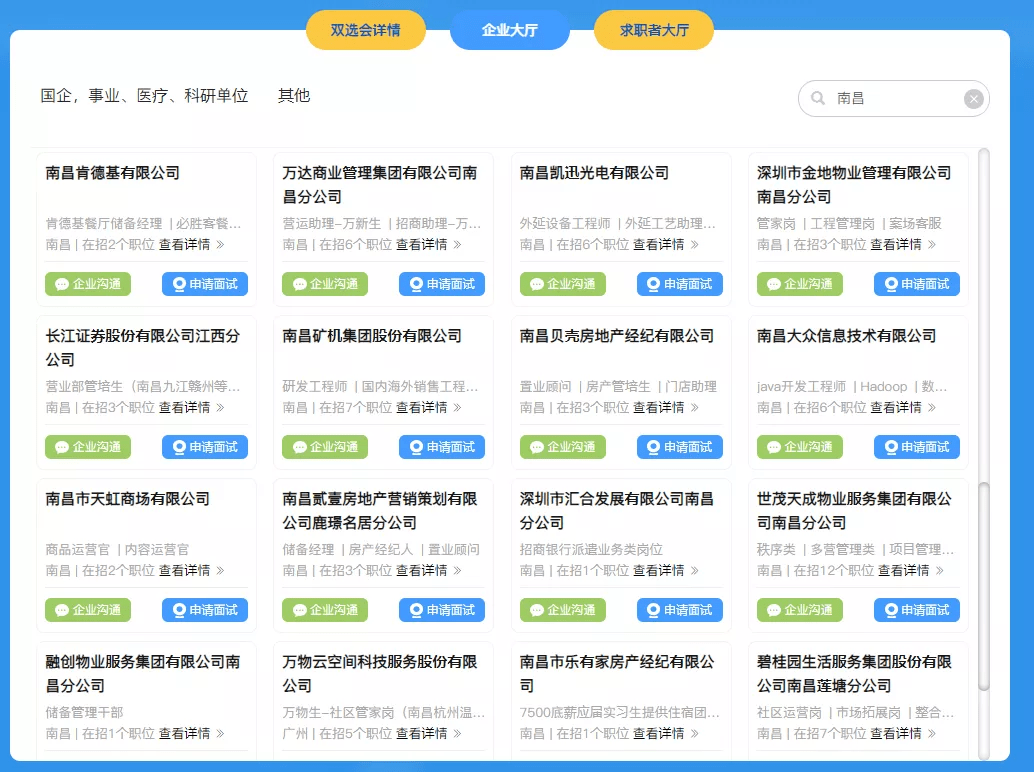Screen dimensions: 1034x772
Task: Click 申请面试 for 南昌矿机集团股份有限公司
Action: (x=442, y=447)
